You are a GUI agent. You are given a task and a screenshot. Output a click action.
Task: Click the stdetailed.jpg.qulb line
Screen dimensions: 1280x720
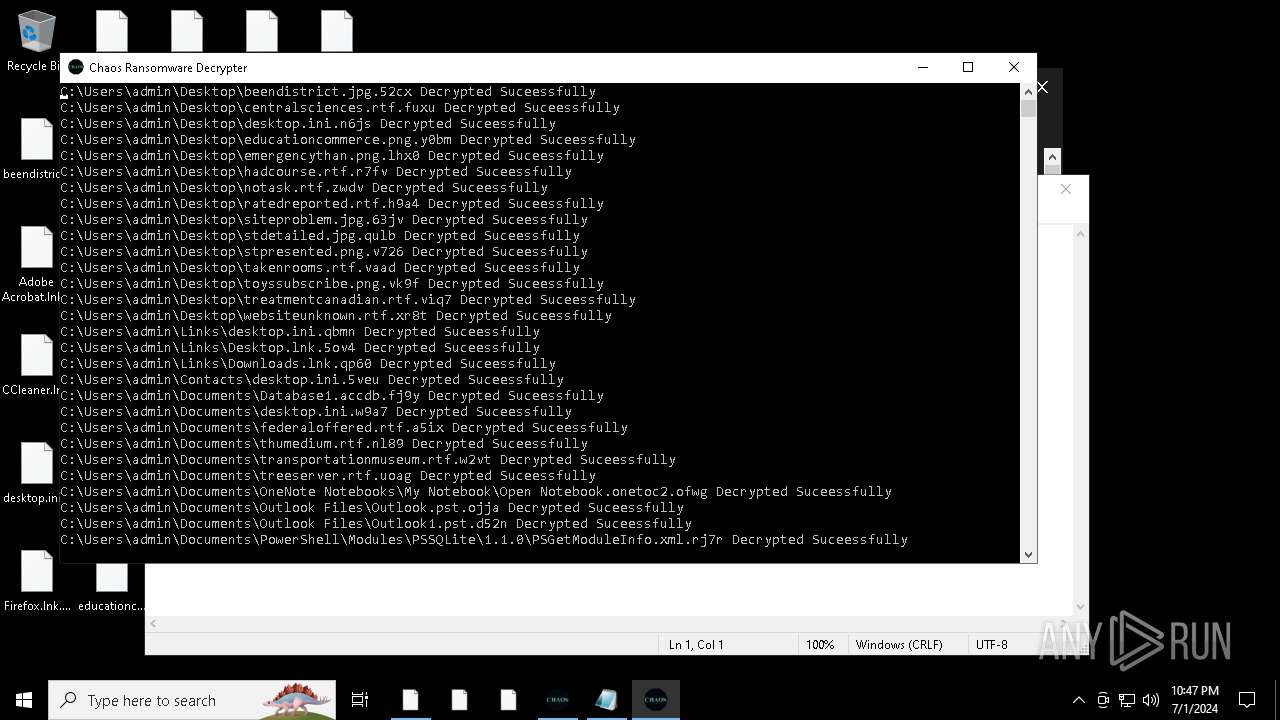coord(320,235)
